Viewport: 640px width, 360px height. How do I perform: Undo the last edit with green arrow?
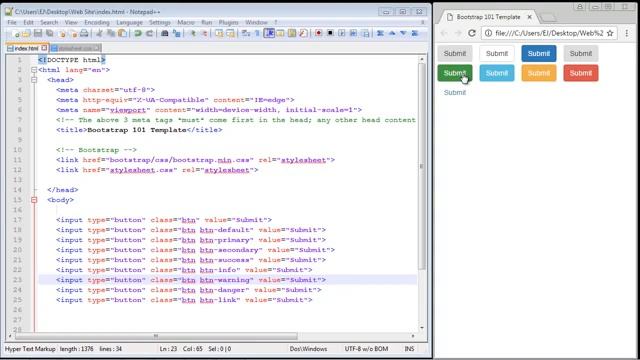tap(138, 33)
